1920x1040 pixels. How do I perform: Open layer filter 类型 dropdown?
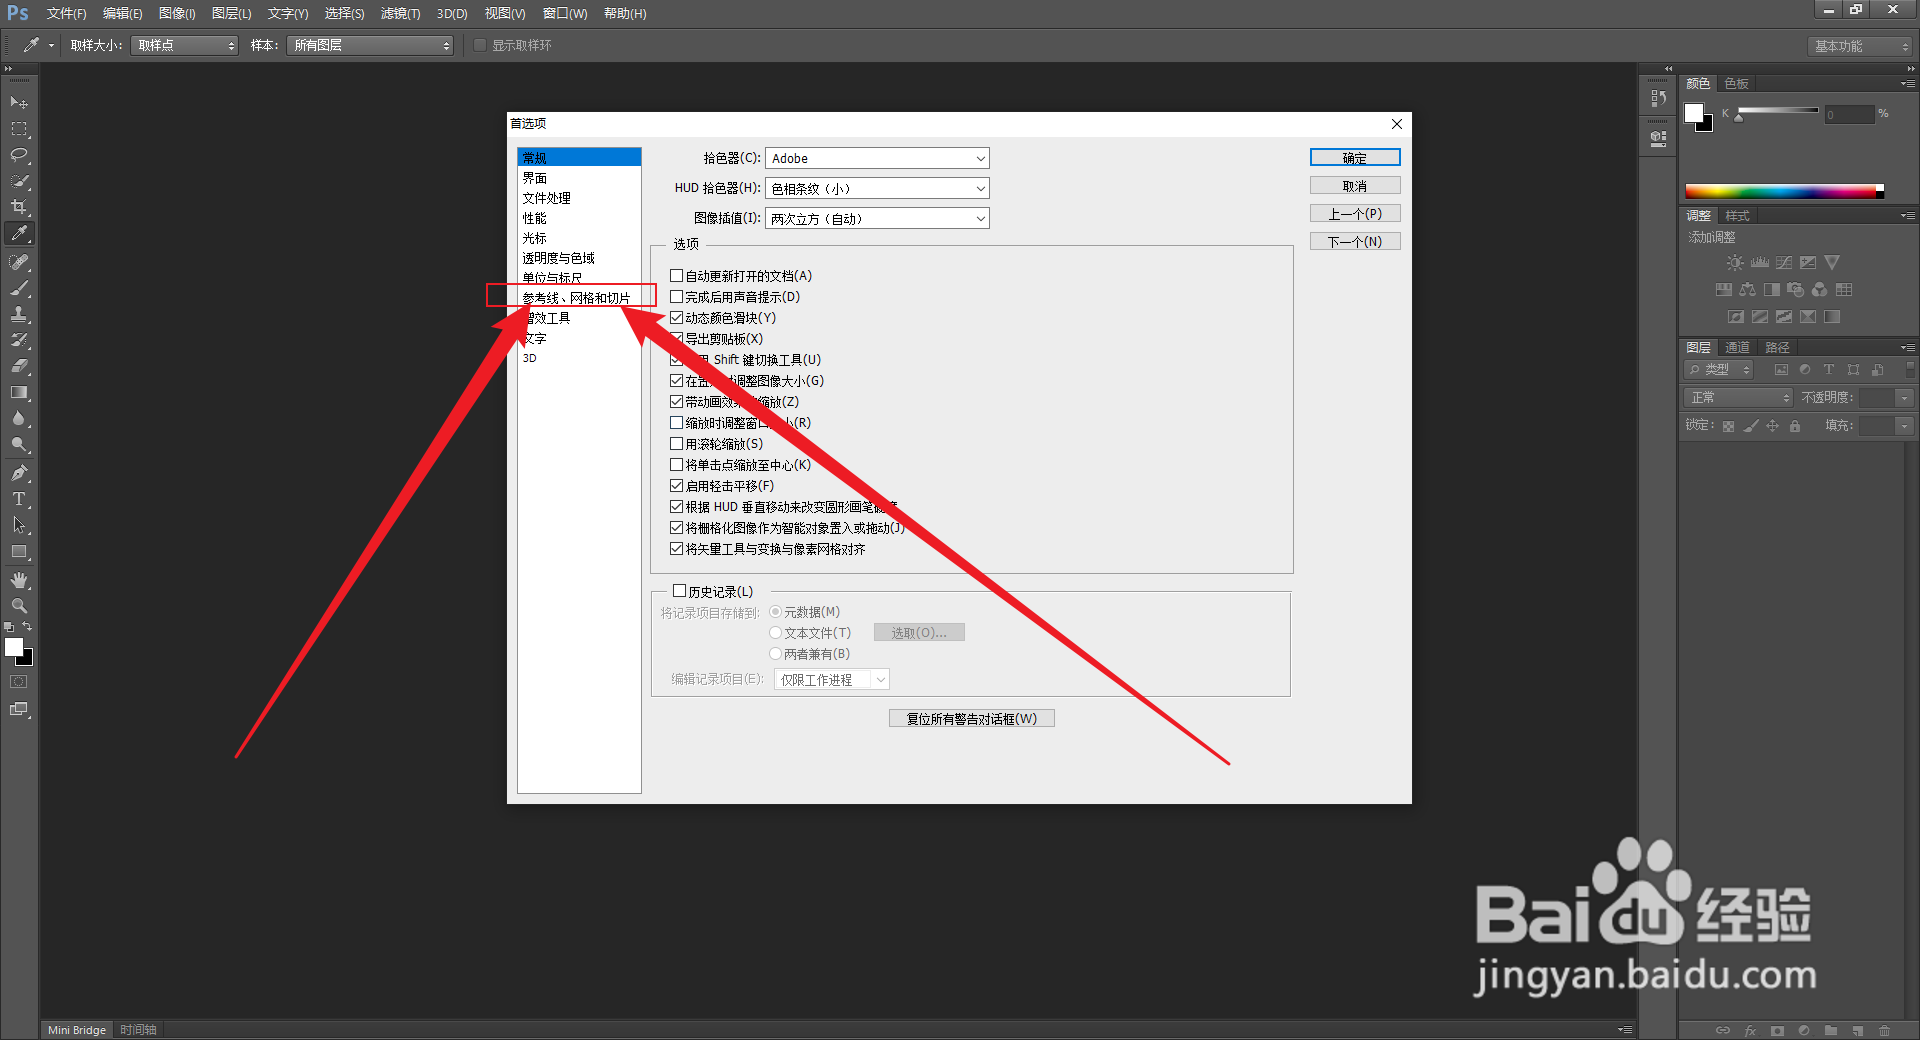pos(1720,370)
